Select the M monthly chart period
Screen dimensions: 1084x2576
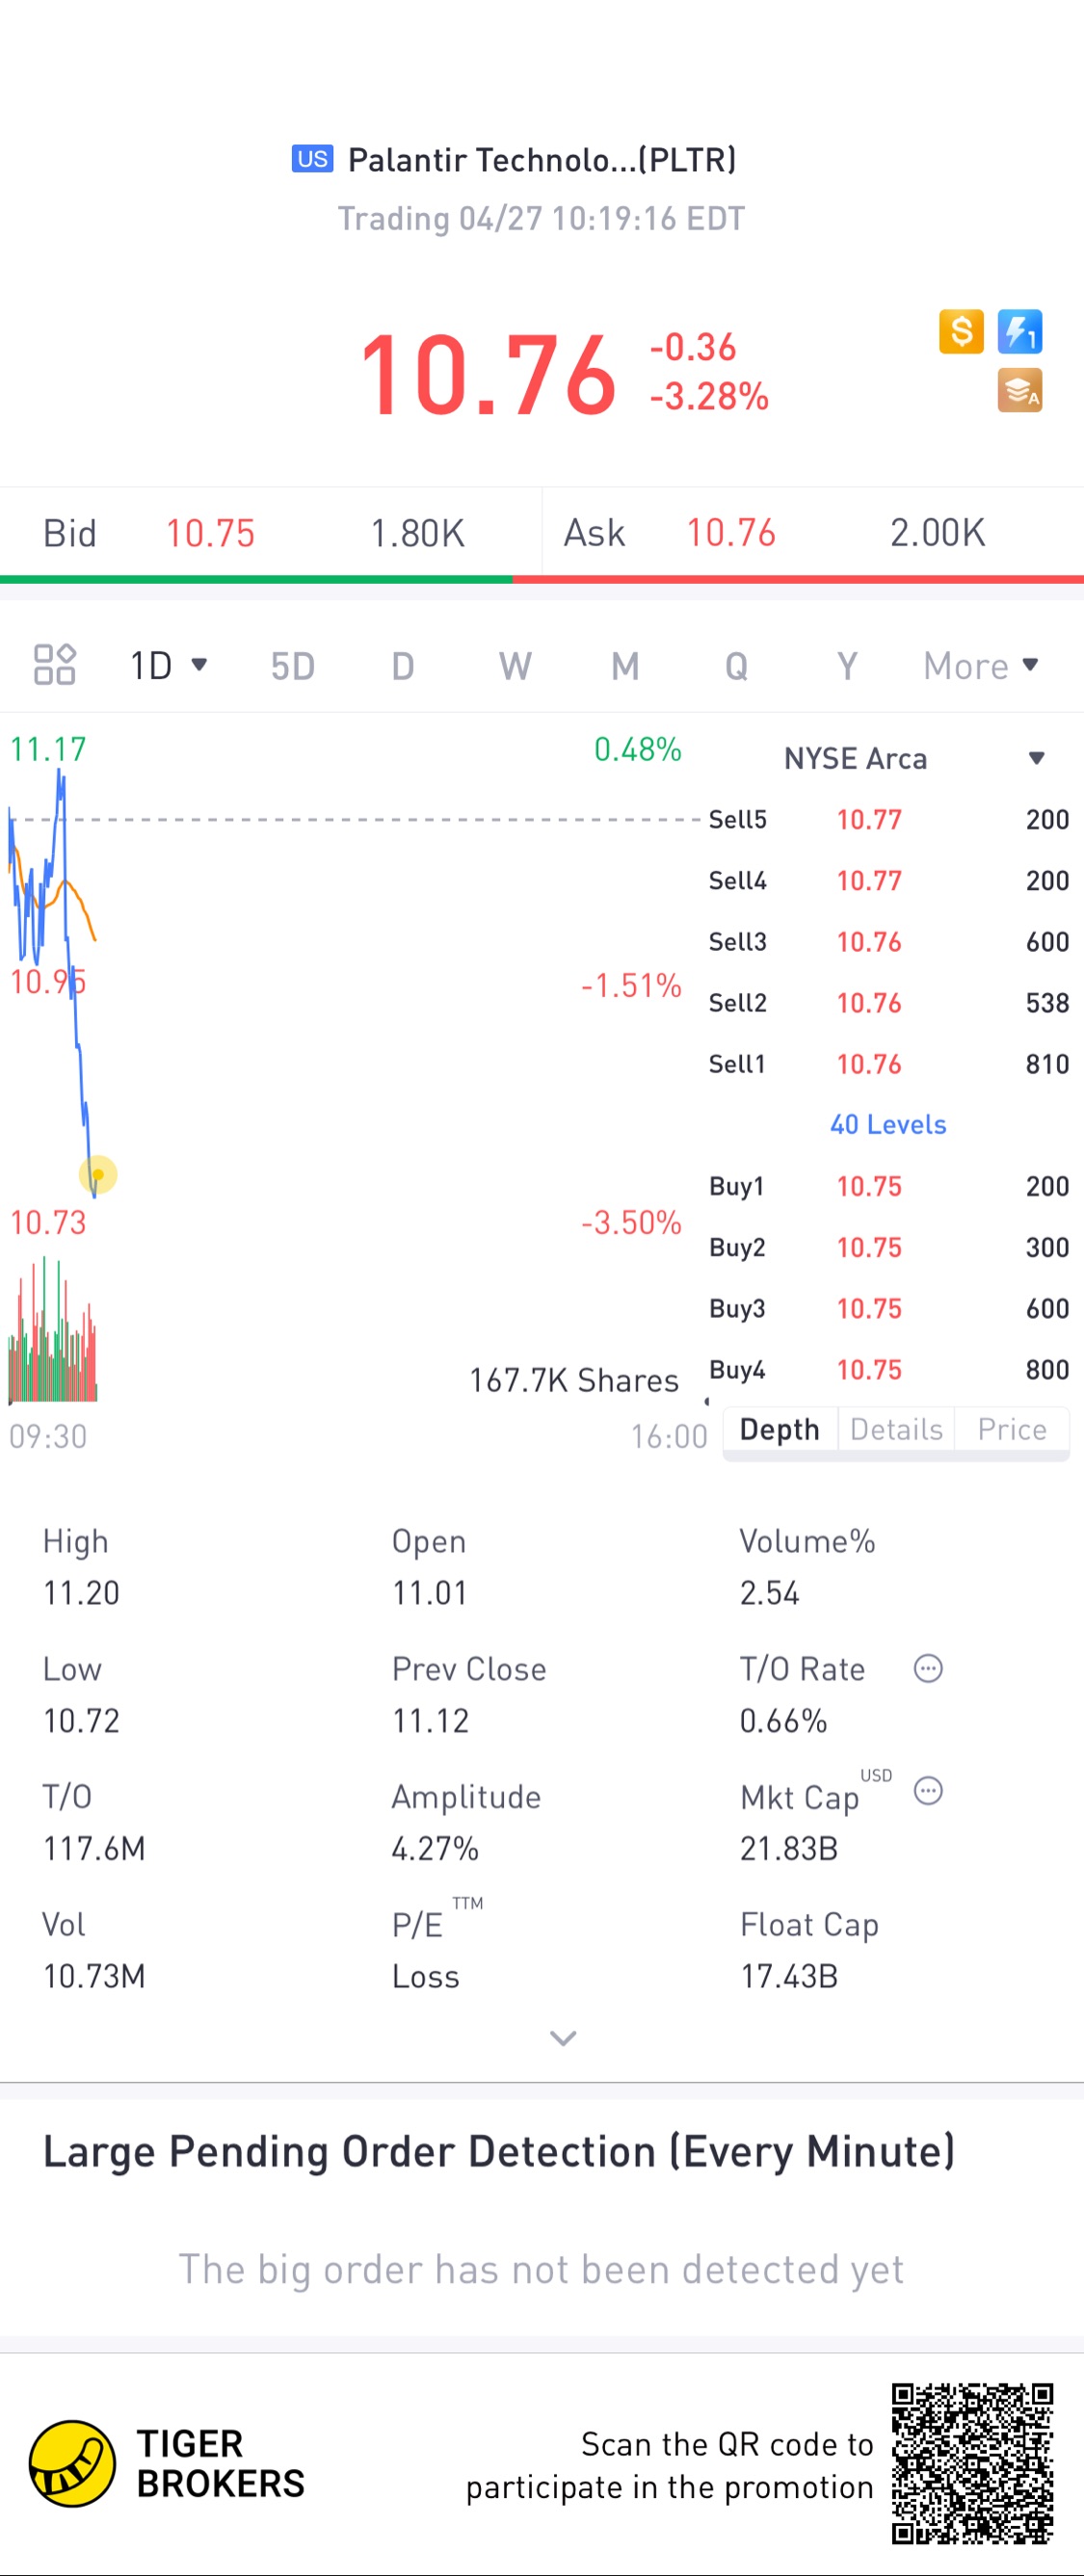(625, 665)
